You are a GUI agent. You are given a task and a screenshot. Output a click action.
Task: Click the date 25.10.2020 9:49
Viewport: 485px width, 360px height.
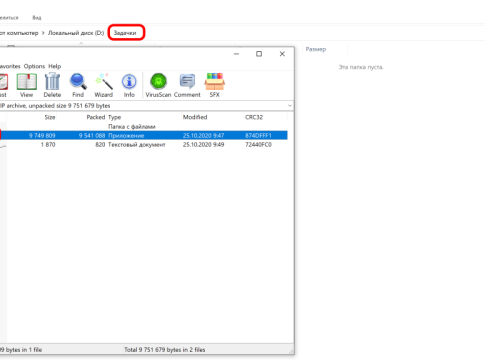tap(203, 144)
